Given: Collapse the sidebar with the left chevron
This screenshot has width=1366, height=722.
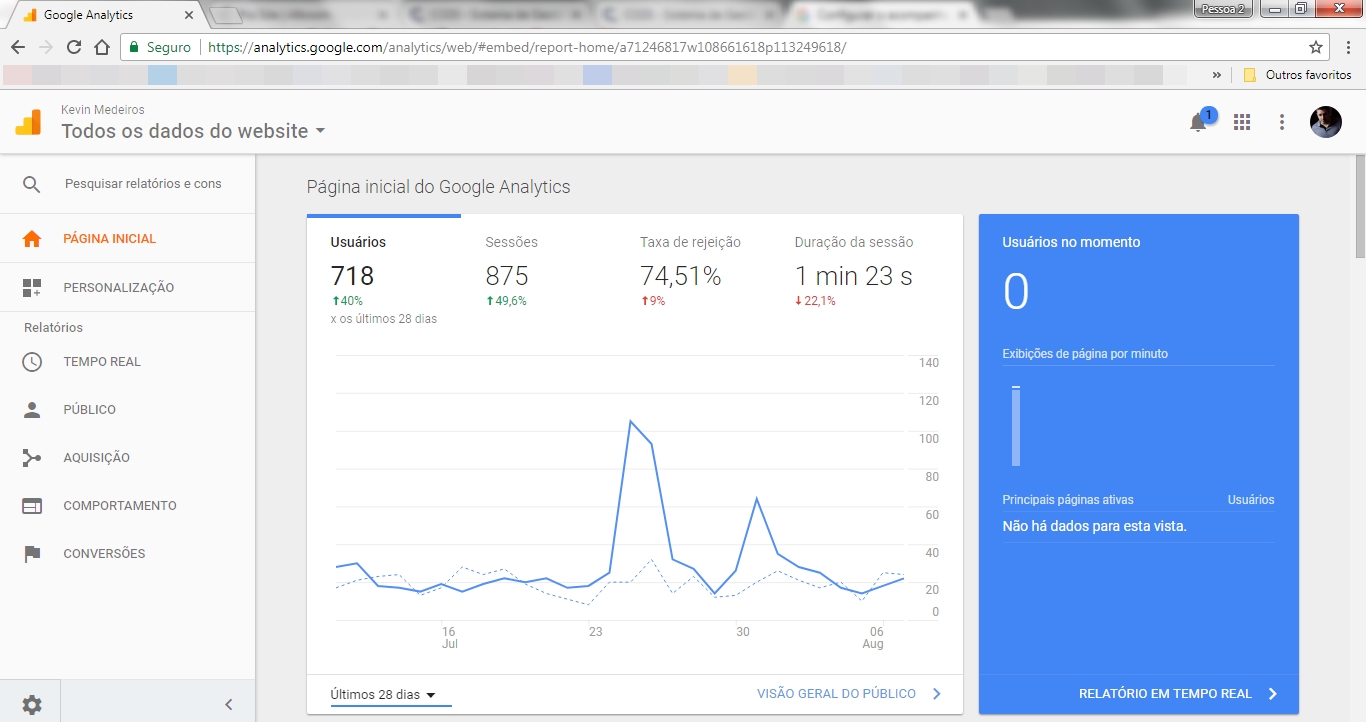Looking at the screenshot, I should coord(228,704).
